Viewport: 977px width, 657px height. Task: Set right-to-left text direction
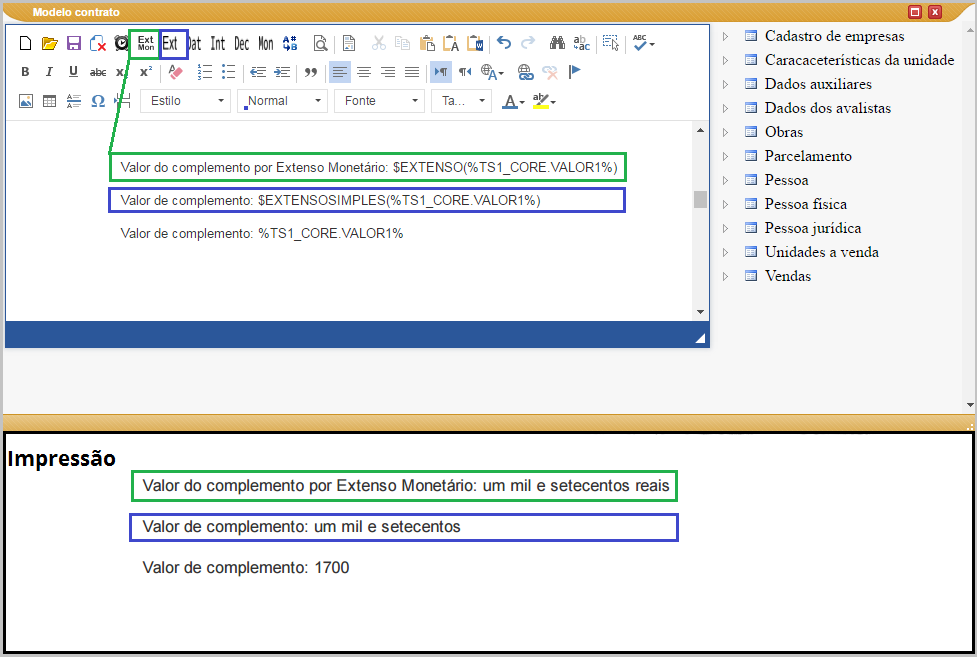pyautogui.click(x=465, y=72)
